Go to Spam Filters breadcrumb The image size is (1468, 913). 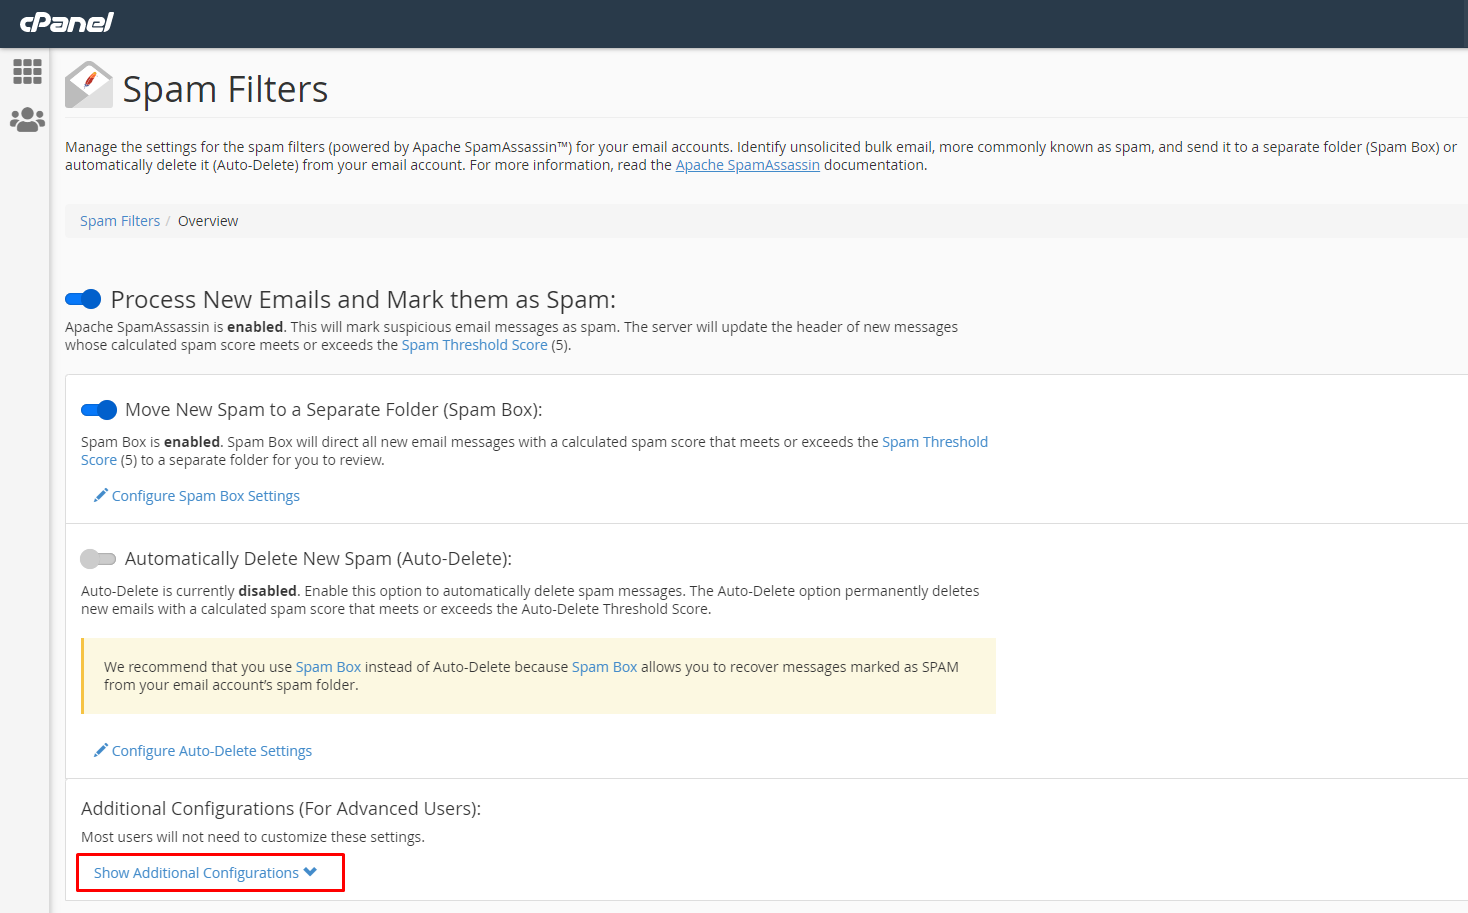(x=120, y=221)
